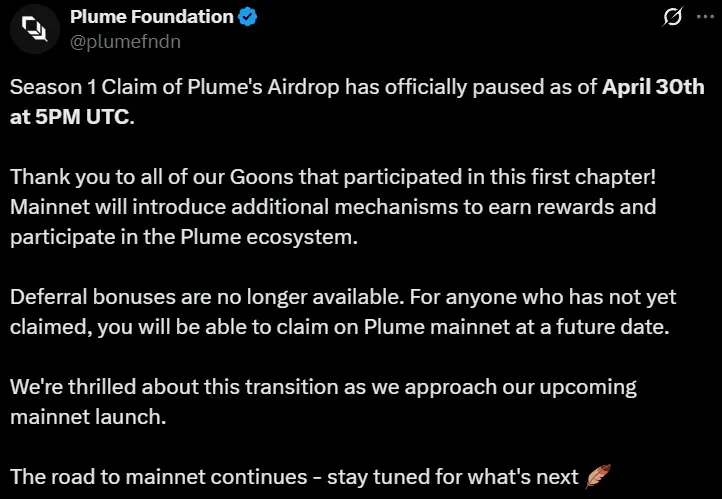Screen dimensions: 722x499
Task: Open the three-dot more options menu
Action: [705, 17]
